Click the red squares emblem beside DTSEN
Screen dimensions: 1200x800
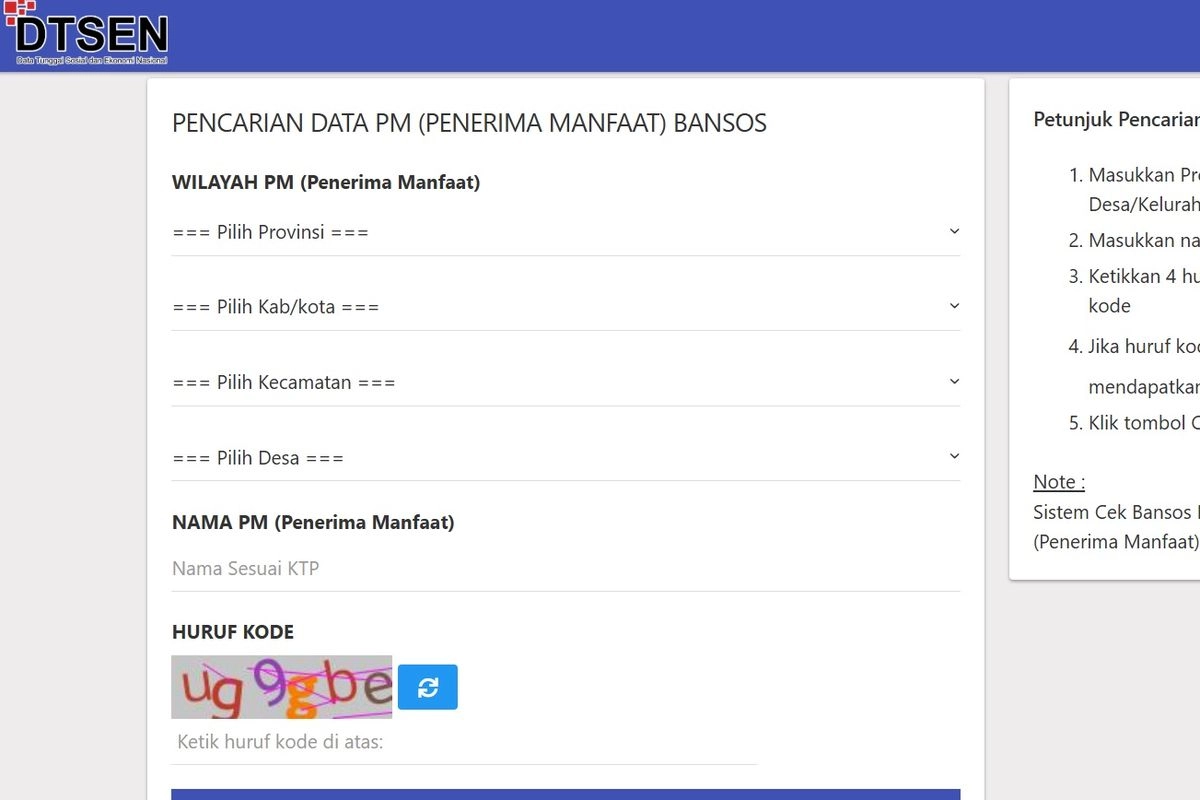[18, 11]
